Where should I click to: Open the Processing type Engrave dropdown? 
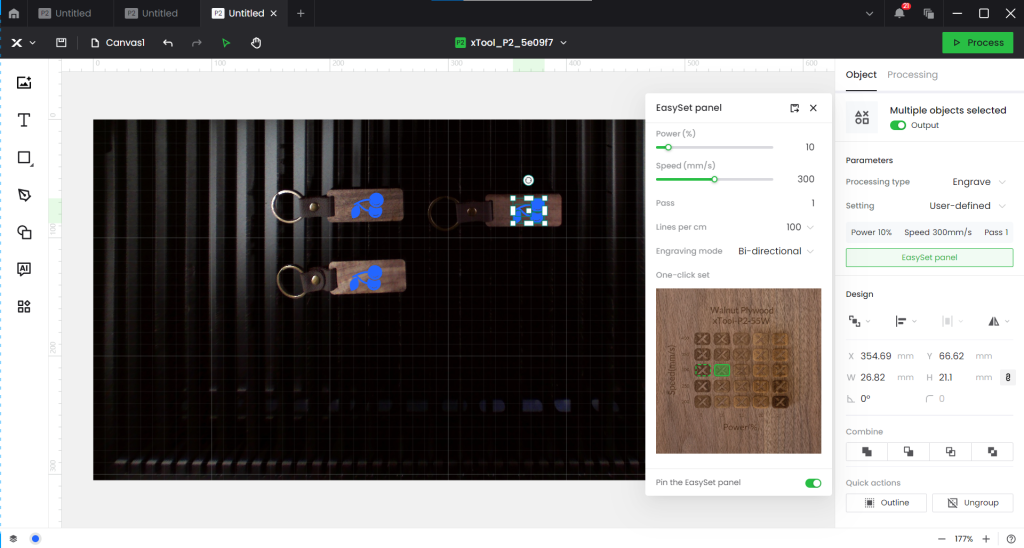coord(978,182)
